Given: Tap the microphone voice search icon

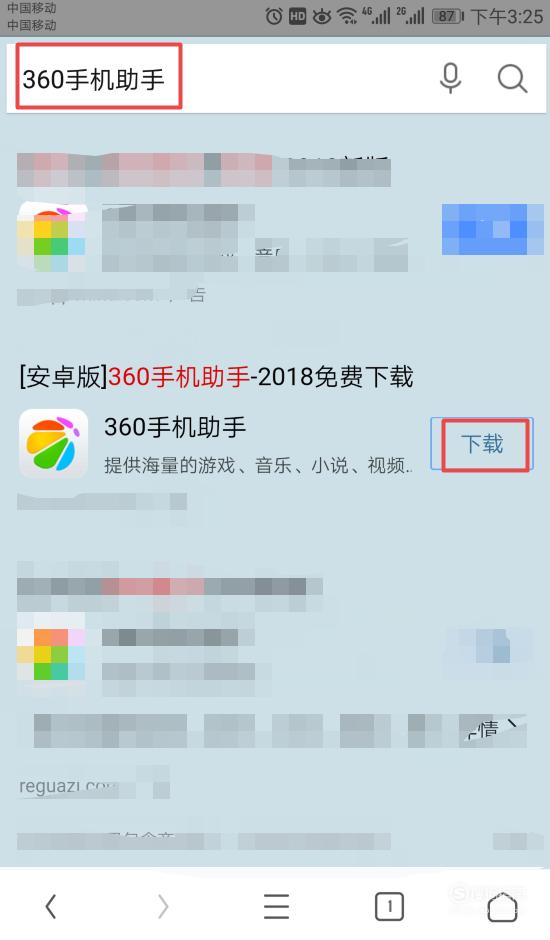Looking at the screenshot, I should (x=450, y=78).
